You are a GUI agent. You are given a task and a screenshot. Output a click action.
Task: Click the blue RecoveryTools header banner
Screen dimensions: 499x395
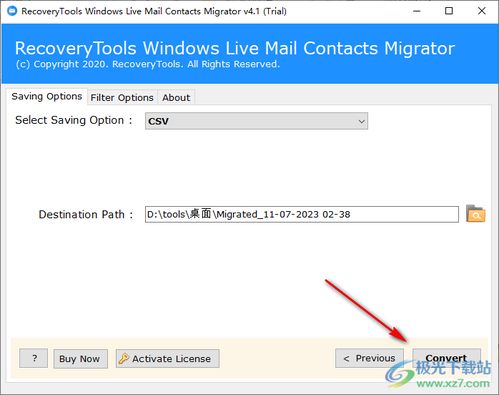coord(250,53)
